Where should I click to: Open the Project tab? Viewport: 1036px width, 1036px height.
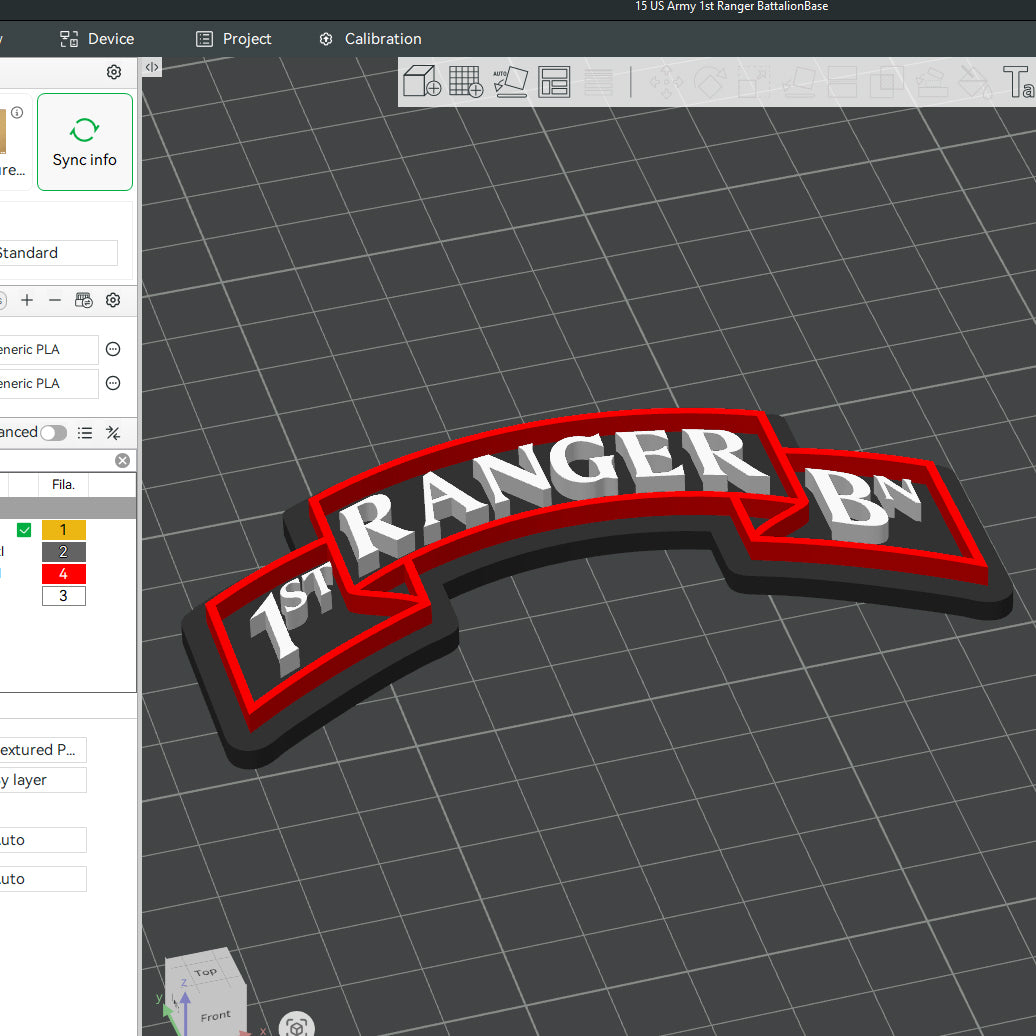tap(234, 39)
